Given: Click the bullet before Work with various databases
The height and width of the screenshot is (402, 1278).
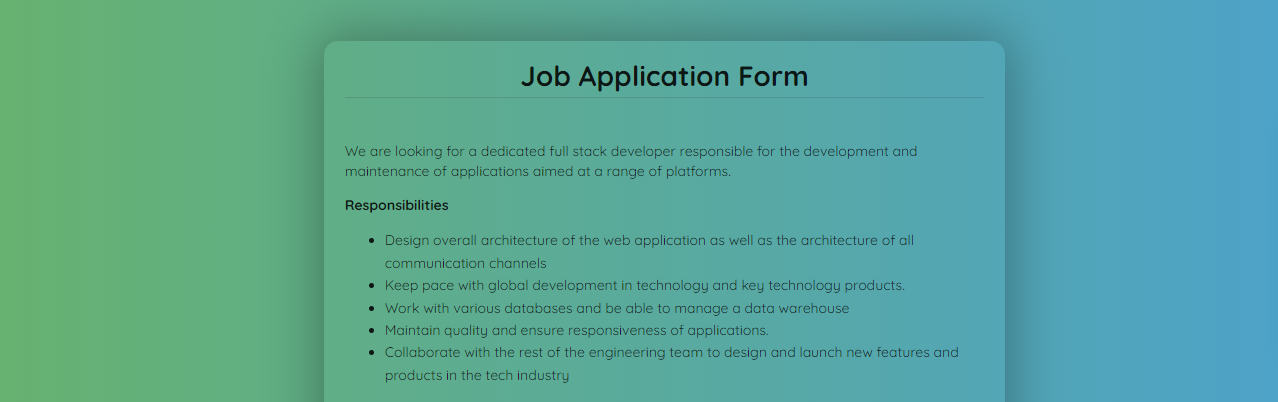Looking at the screenshot, I should click(372, 309).
